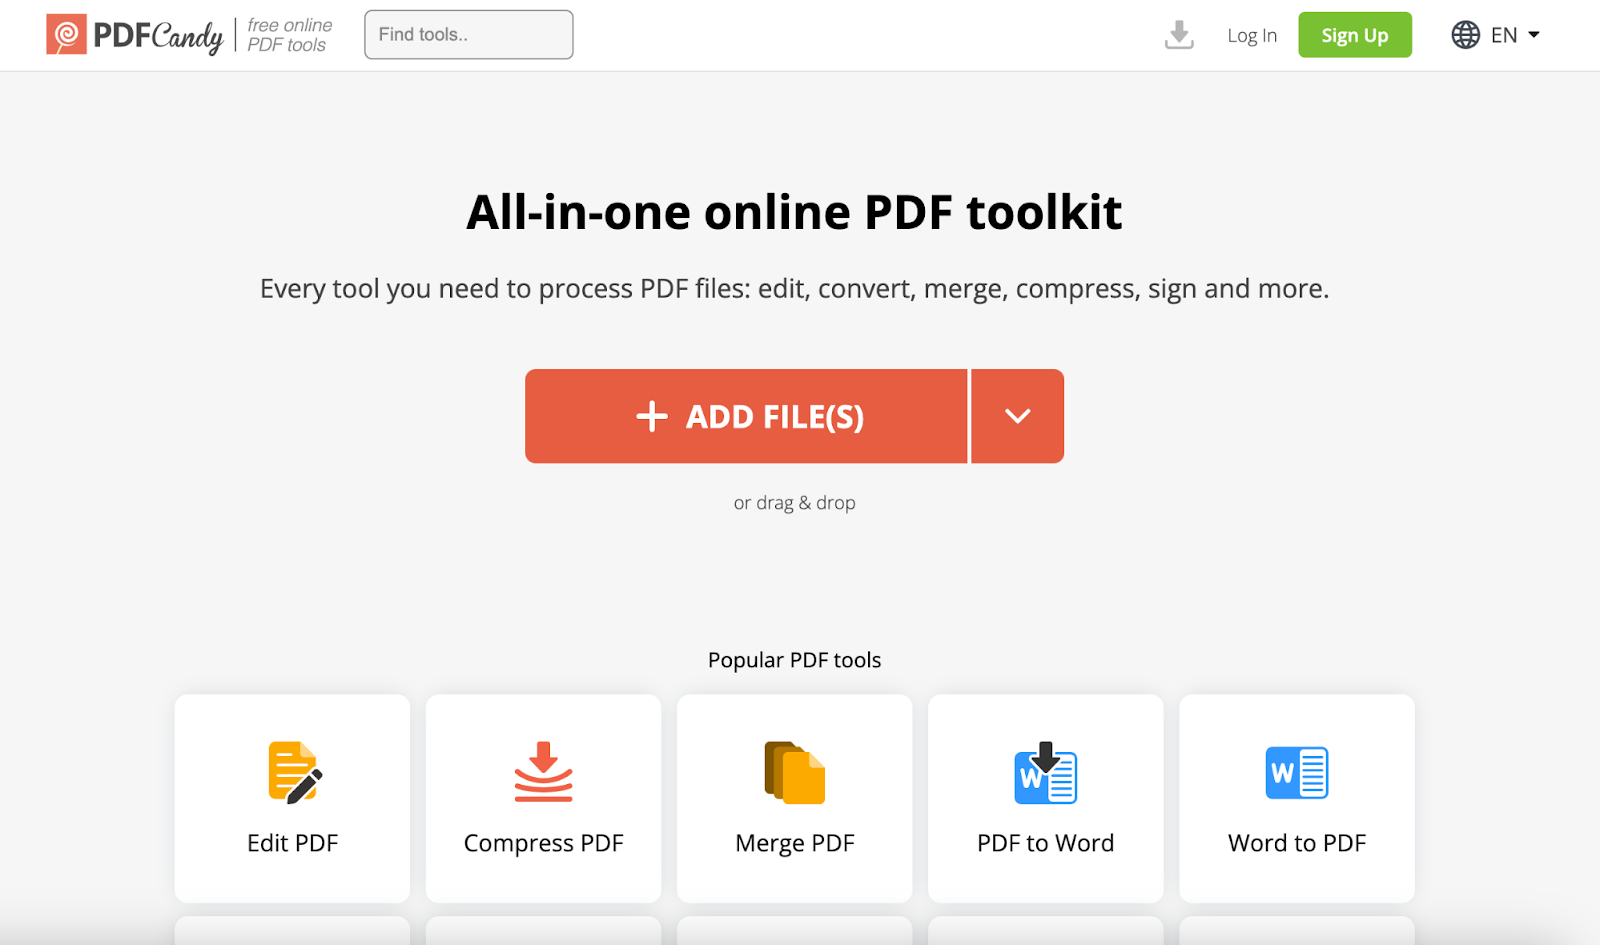Click the PDFCandy wordmark text
This screenshot has height=945, width=1600.
click(x=158, y=36)
